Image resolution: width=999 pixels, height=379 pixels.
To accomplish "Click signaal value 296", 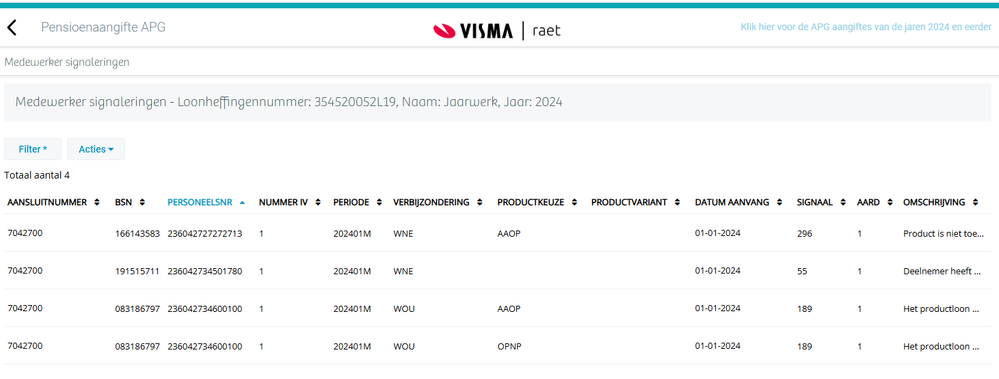I will pyautogui.click(x=805, y=234).
